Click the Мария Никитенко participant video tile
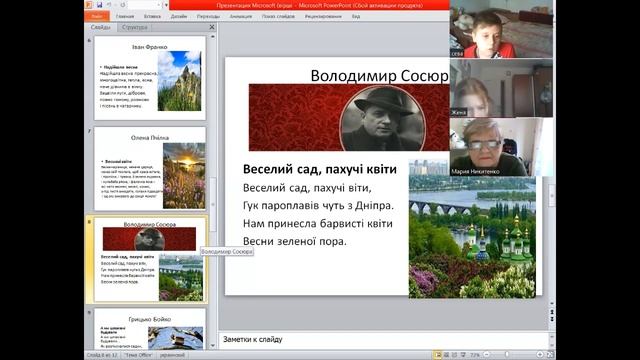Screen dimensions: 640x360 [x=501, y=147]
